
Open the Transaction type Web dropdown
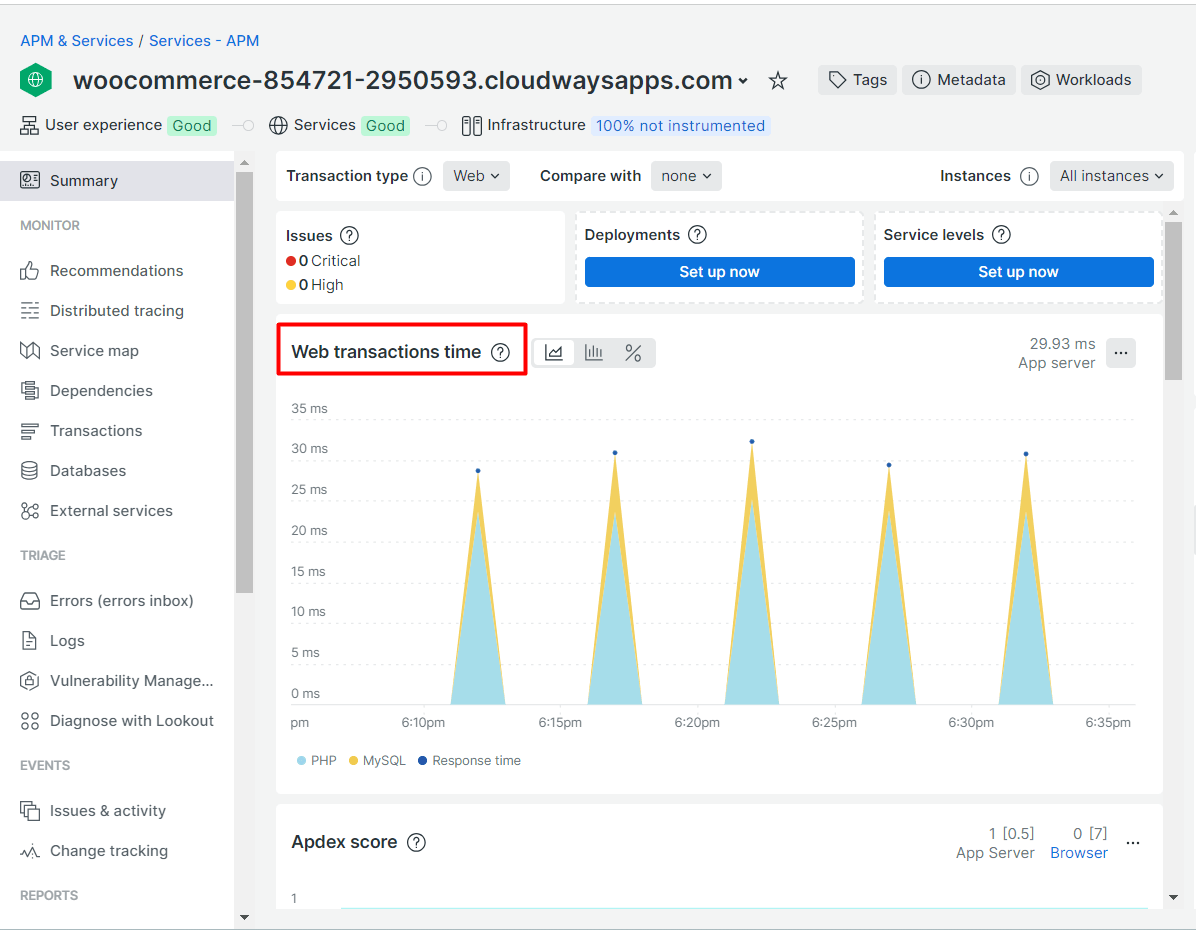pyautogui.click(x=476, y=176)
